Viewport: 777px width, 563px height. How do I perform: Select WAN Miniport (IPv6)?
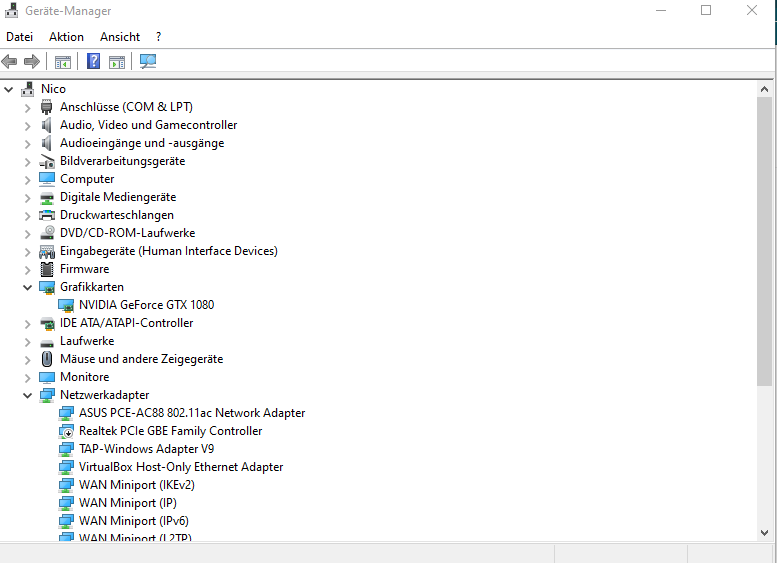pos(134,521)
